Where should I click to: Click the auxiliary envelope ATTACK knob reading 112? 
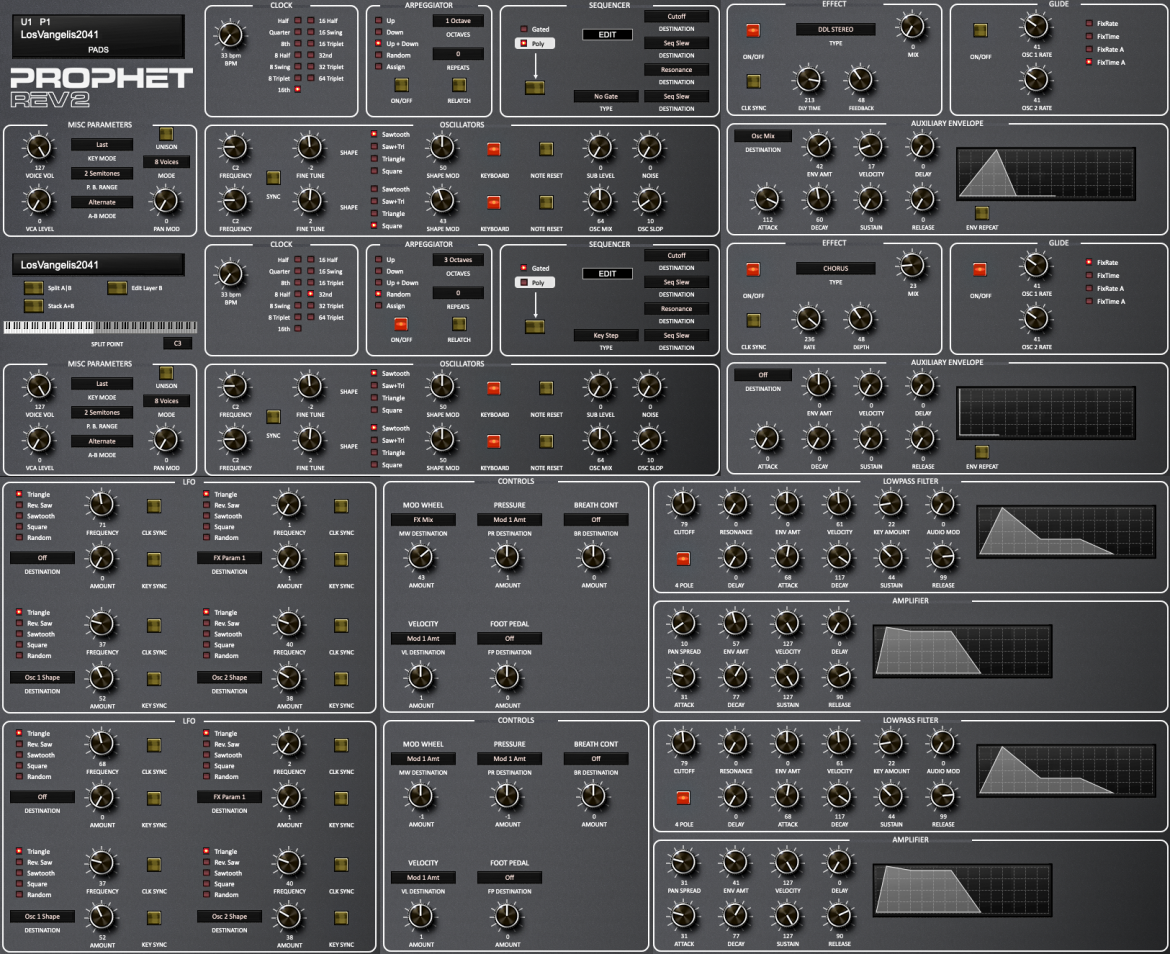click(767, 200)
